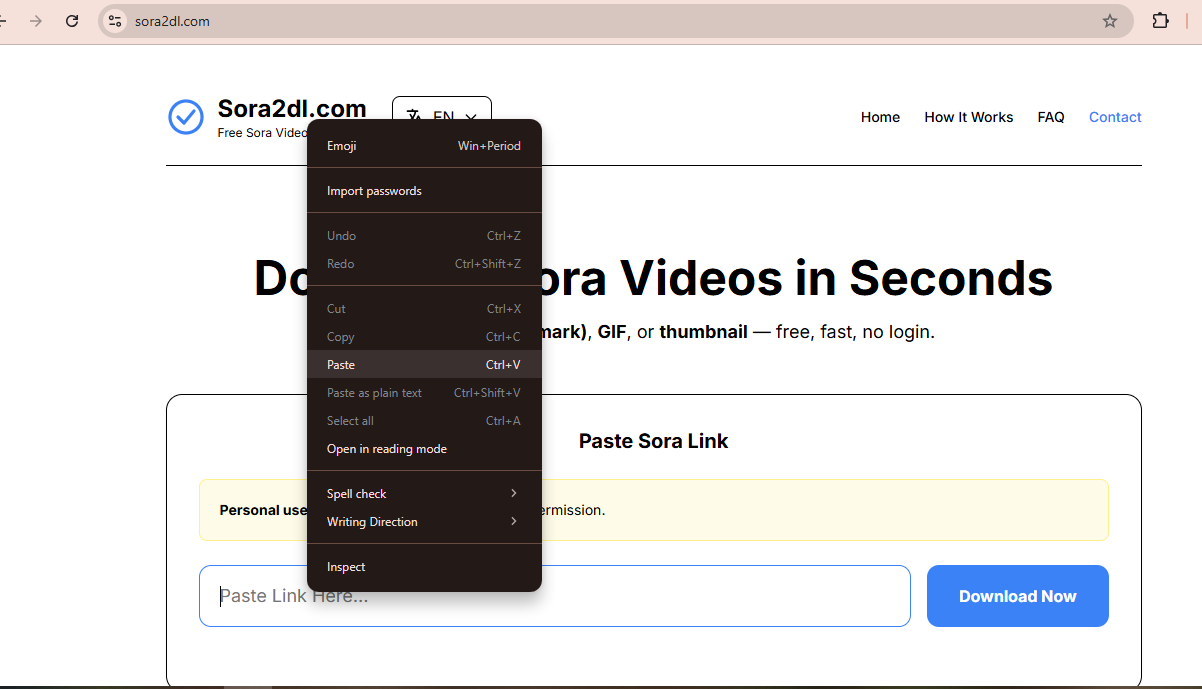This screenshot has width=1202, height=689.
Task: Select Paste from the context menu
Action: point(340,364)
